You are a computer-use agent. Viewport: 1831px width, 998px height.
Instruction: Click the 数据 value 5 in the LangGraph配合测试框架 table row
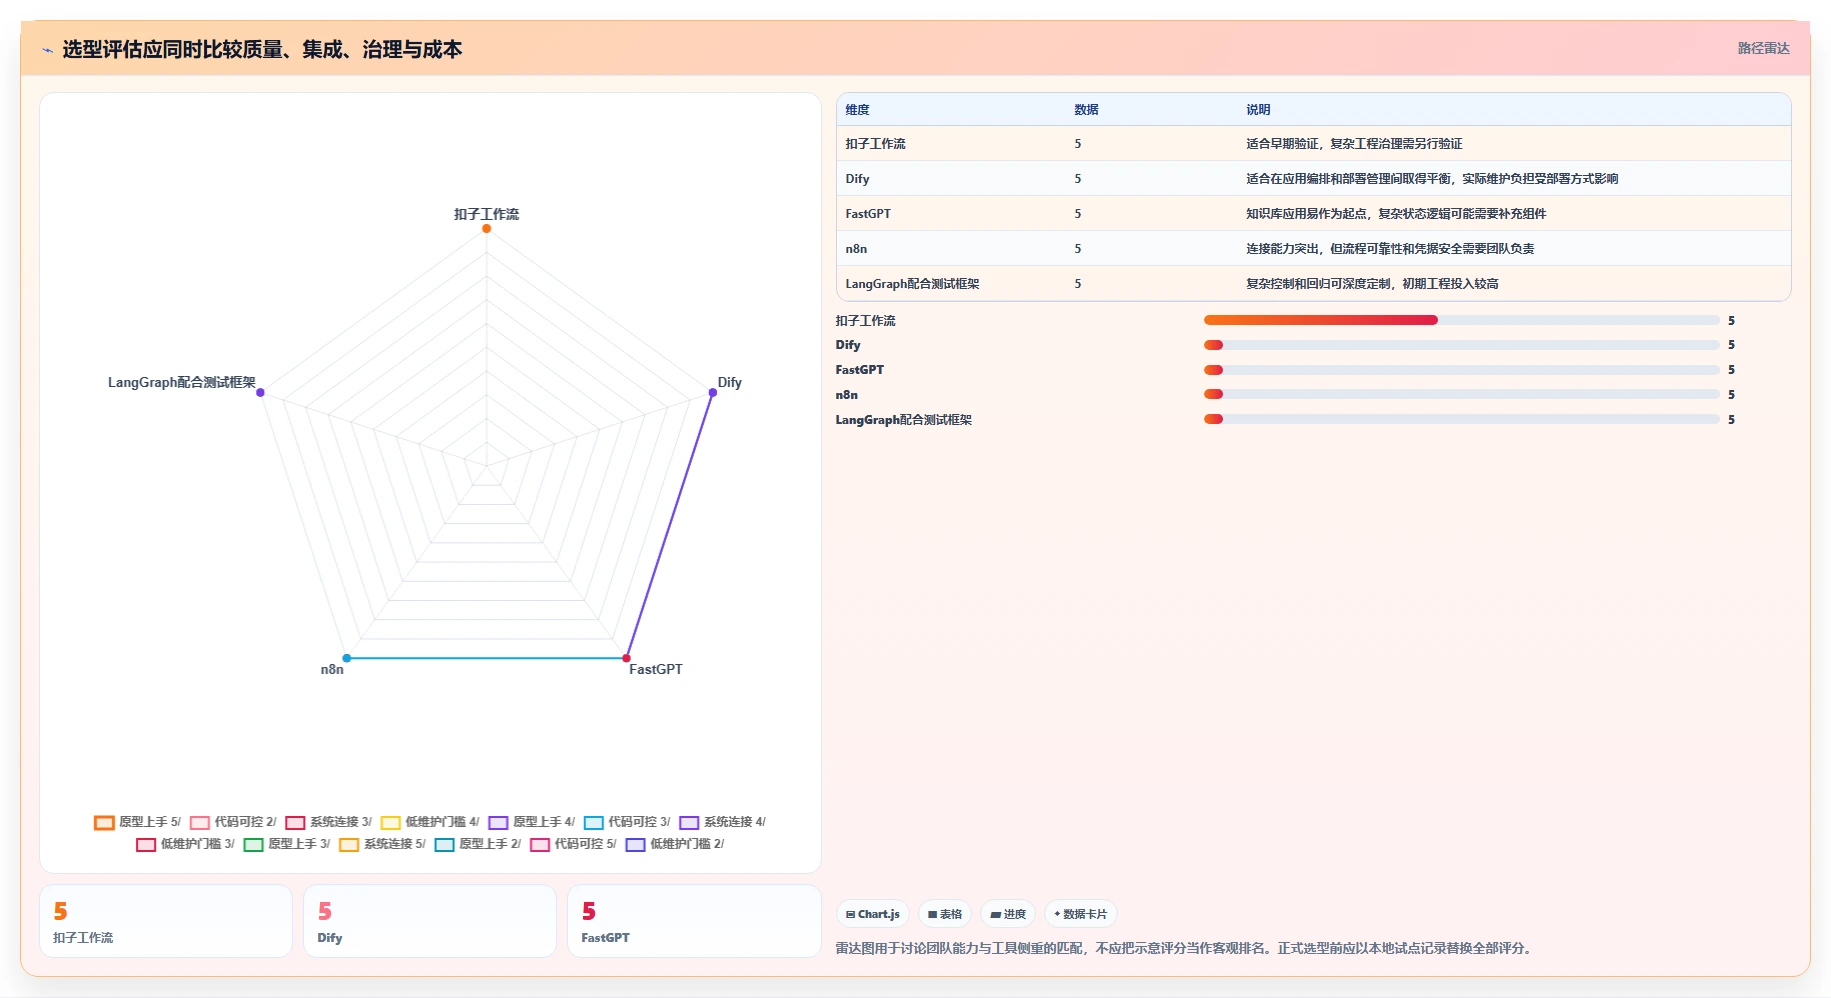click(1078, 284)
